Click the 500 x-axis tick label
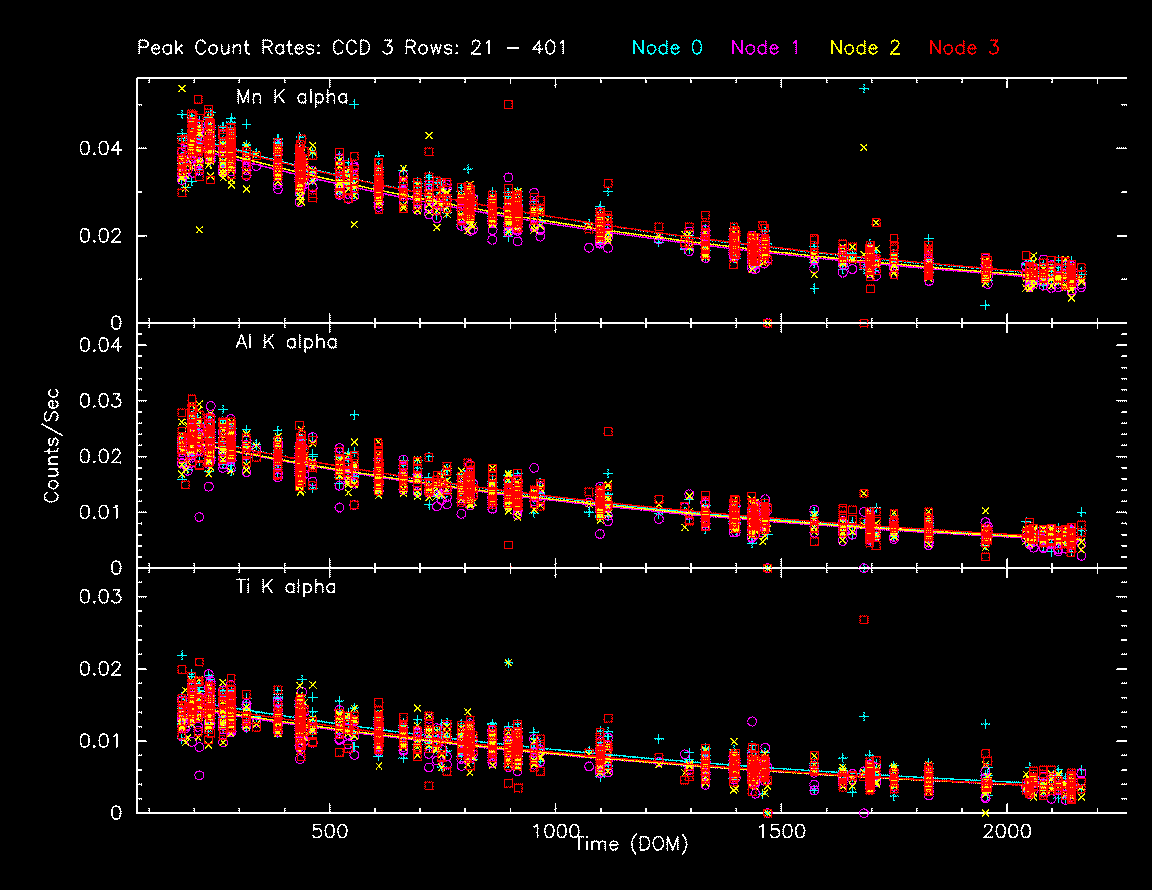This screenshot has height=890, width=1152. (330, 832)
